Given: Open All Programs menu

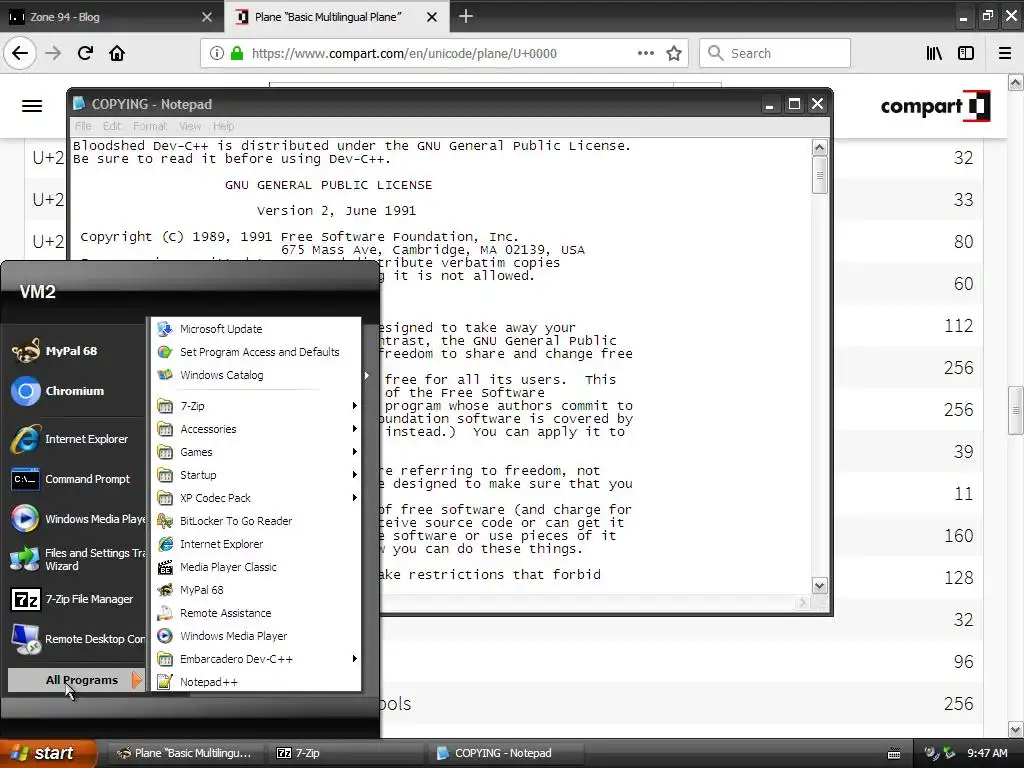Looking at the screenshot, I should click(75, 680).
